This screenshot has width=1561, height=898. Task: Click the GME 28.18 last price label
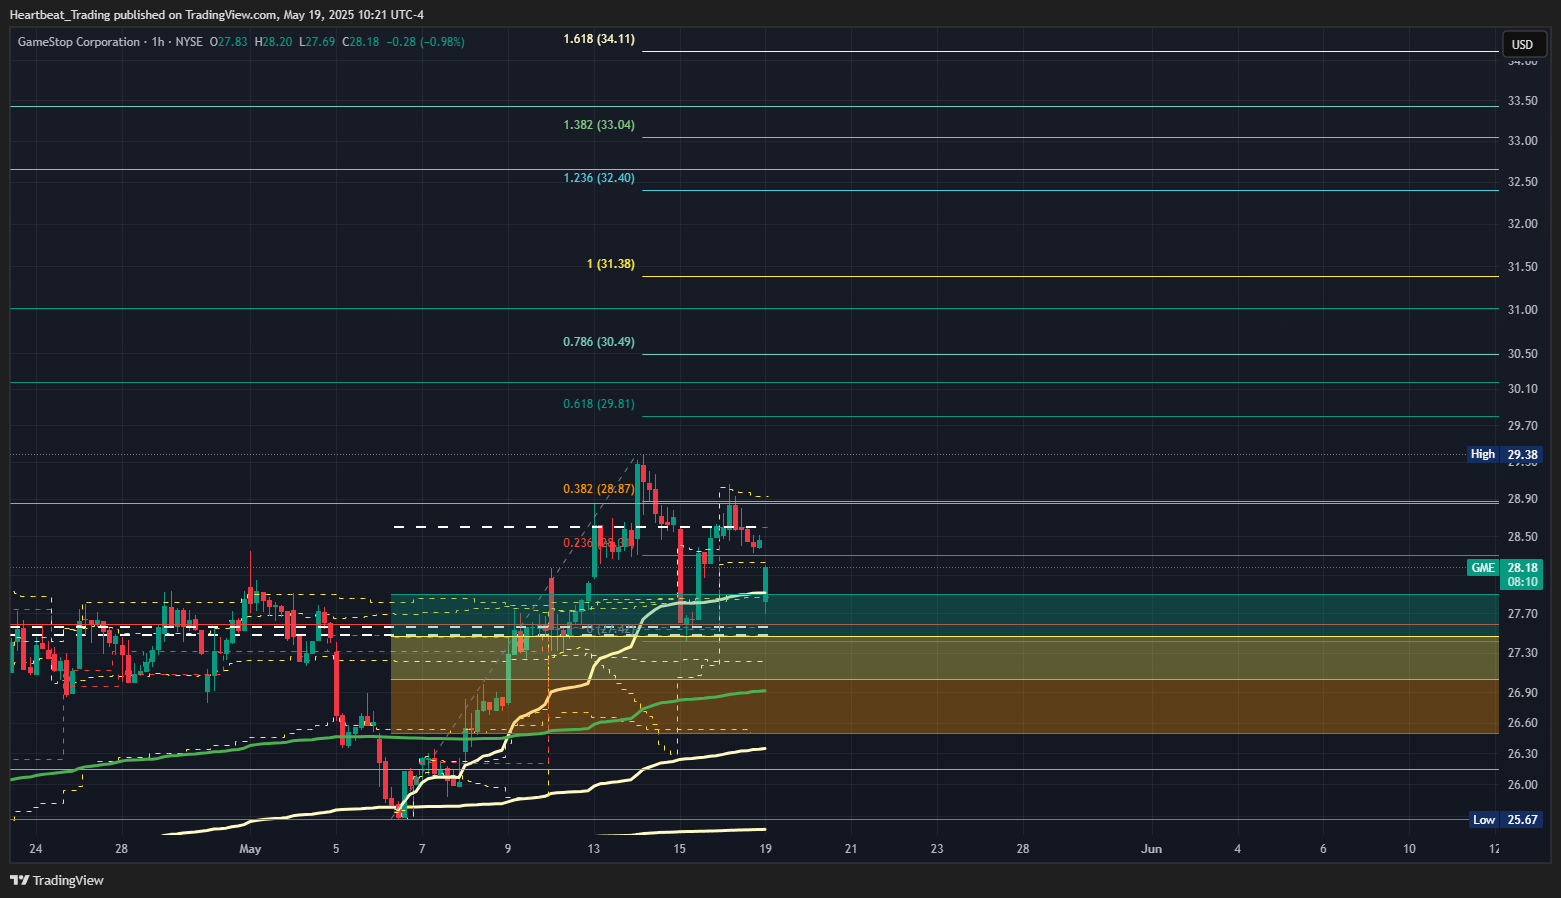click(x=1505, y=567)
